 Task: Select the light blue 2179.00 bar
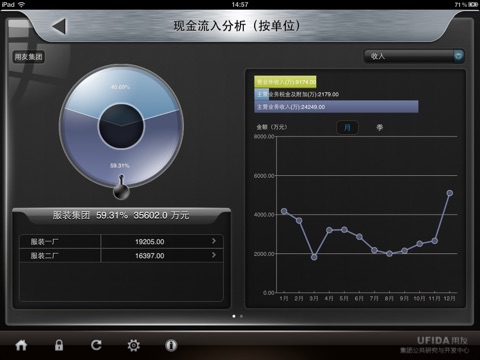[x=262, y=94]
